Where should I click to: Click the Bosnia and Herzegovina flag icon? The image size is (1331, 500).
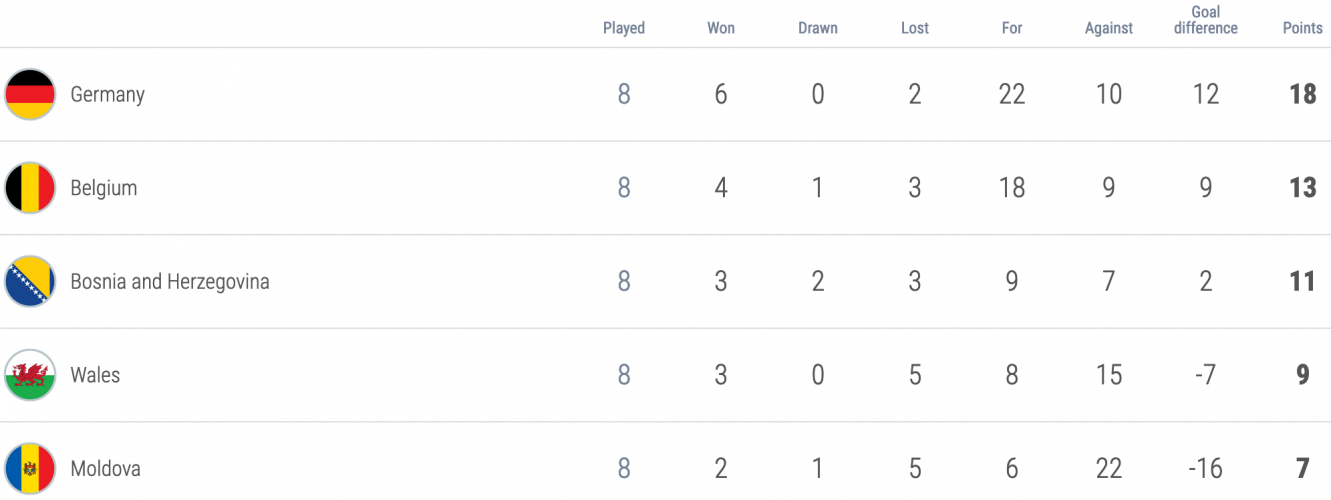coord(30,281)
